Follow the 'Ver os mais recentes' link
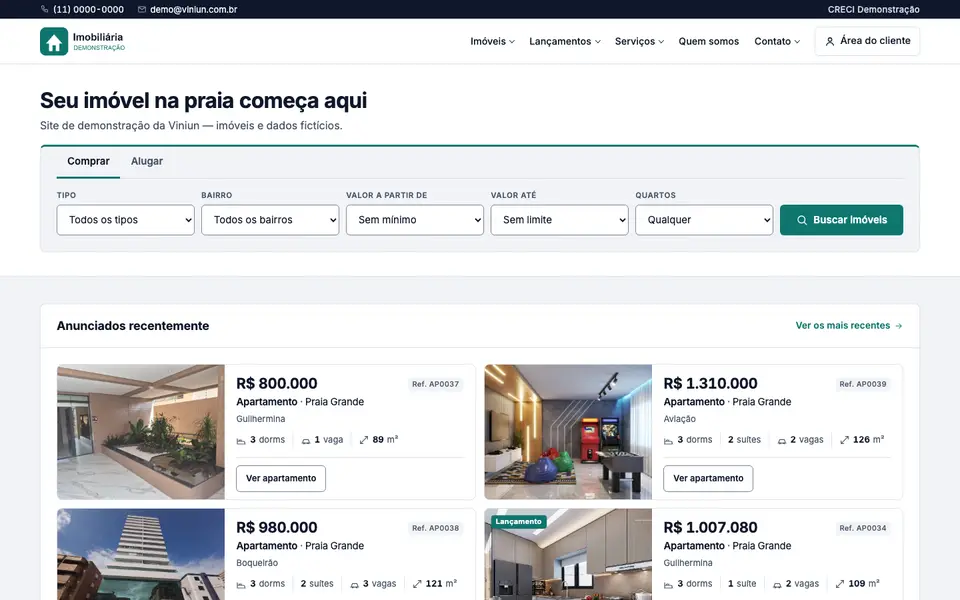 coord(849,326)
